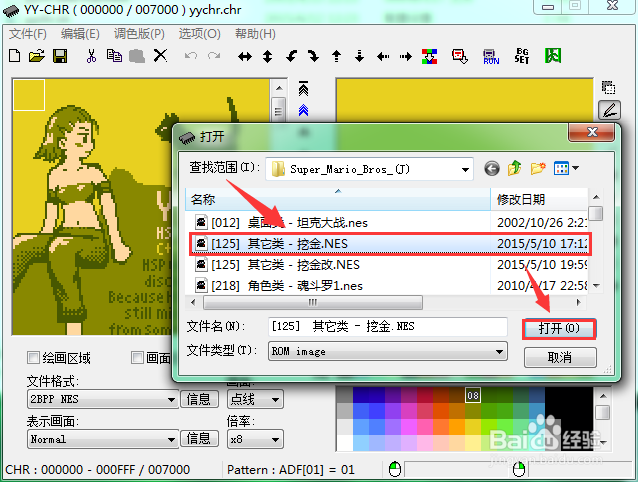Shift pattern down arrow icon
The height and width of the screenshot is (482, 638).
coord(359,56)
